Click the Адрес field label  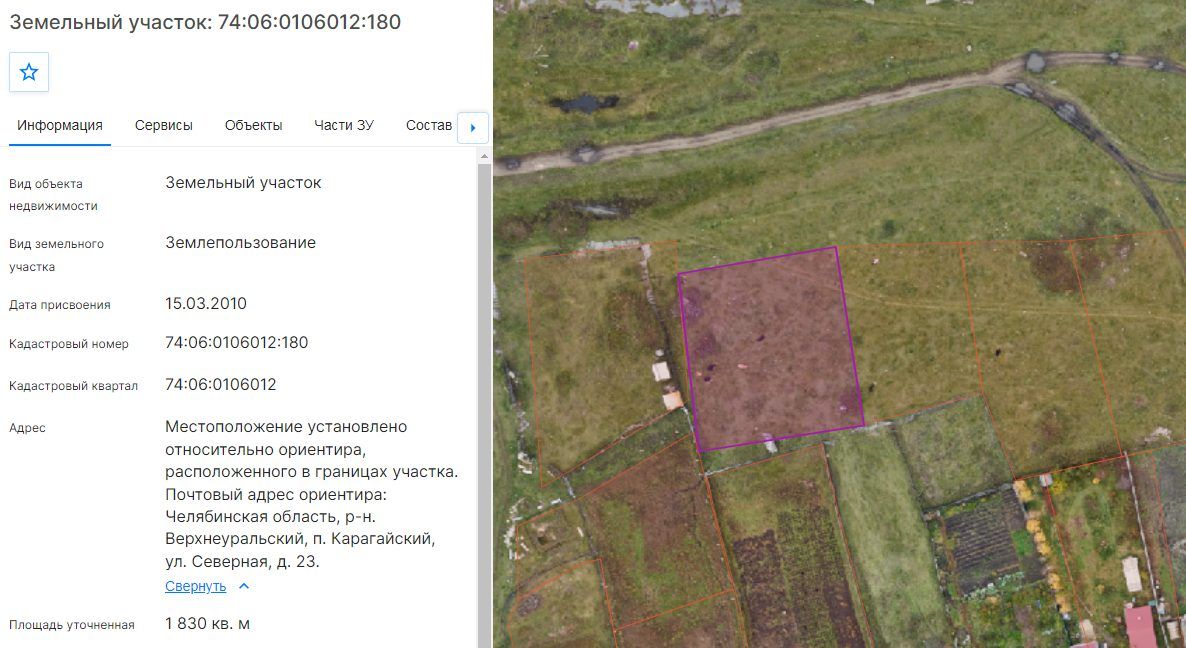pyautogui.click(x=27, y=428)
